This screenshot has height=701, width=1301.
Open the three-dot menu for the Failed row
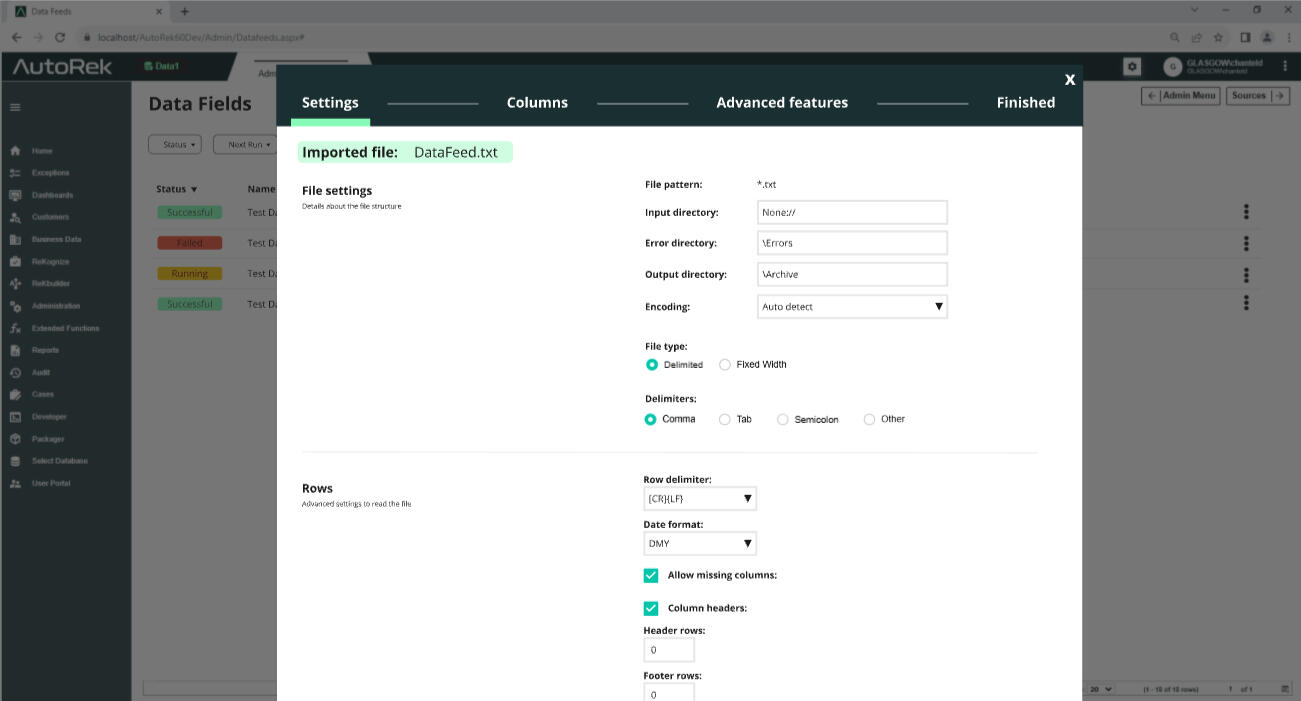[x=1246, y=243]
